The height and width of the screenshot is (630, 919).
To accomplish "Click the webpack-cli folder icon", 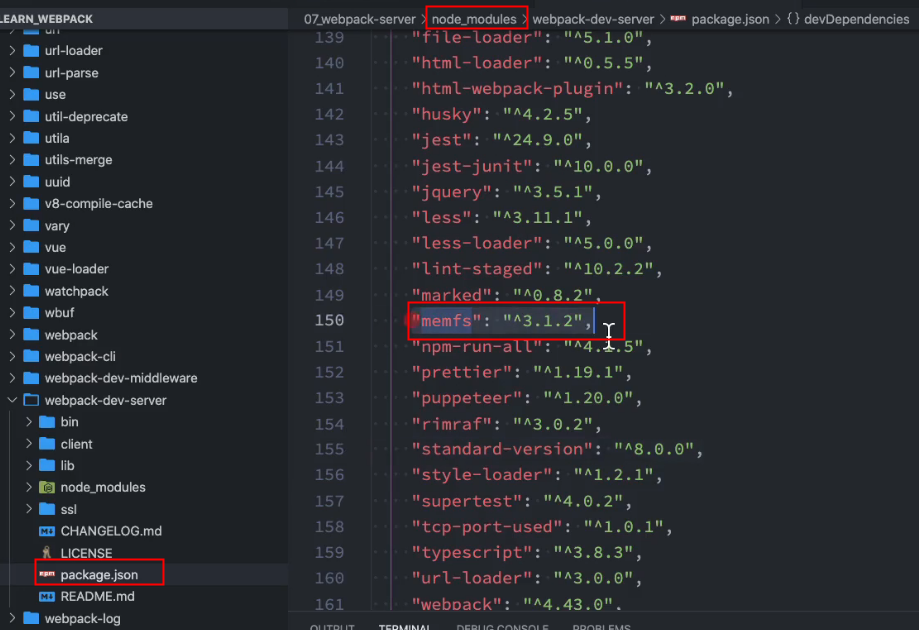I will (31, 356).
